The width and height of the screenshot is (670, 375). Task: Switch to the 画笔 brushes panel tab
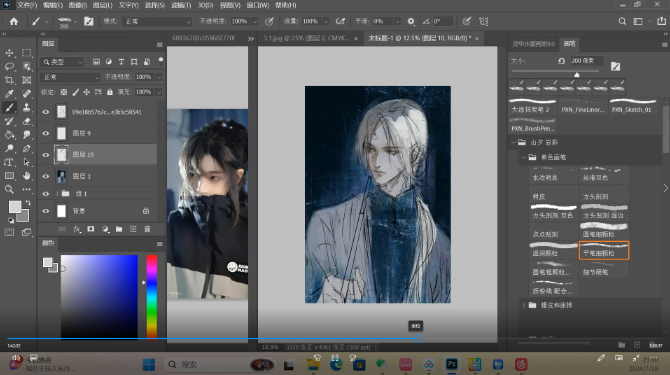pos(570,44)
